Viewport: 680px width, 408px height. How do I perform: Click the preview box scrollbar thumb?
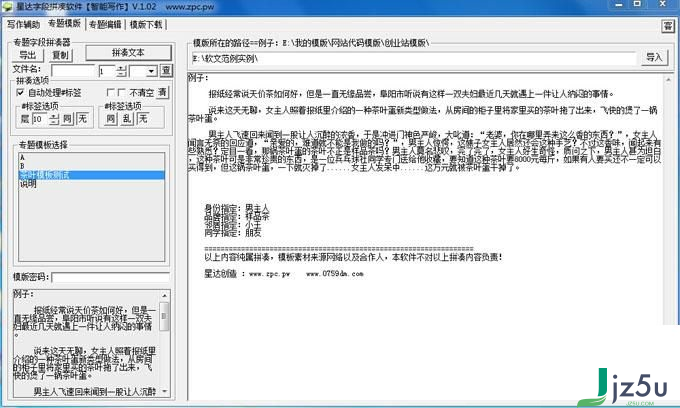[x=164, y=317]
